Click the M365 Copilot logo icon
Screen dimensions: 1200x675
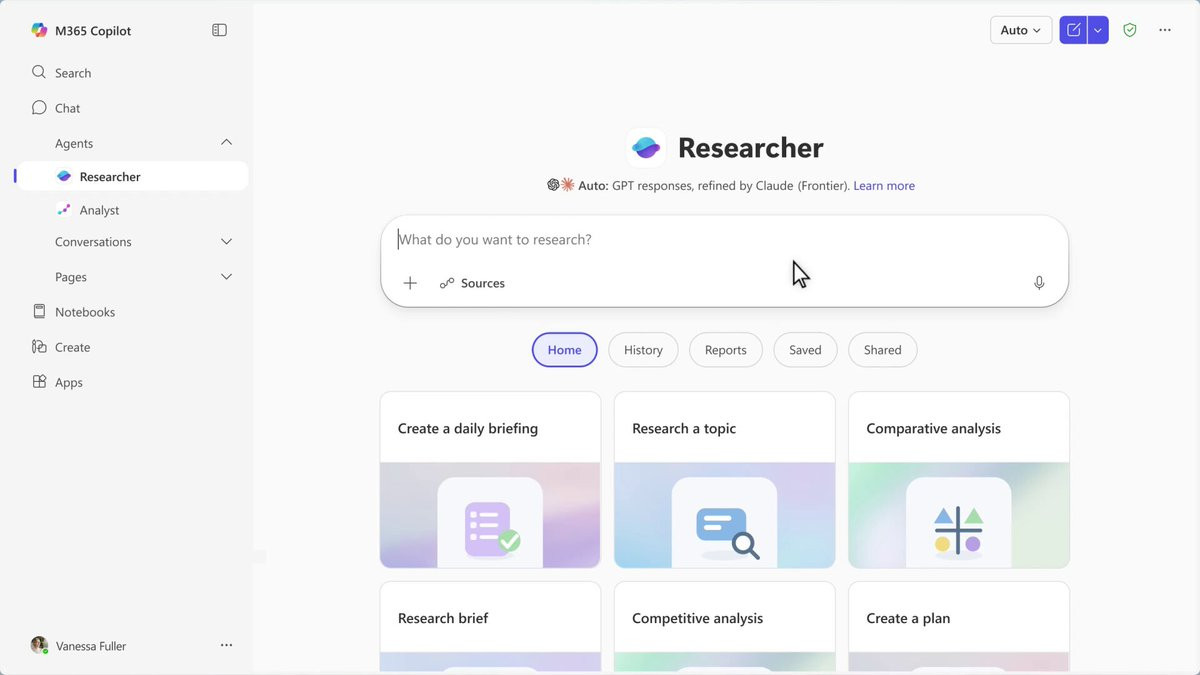pos(39,30)
